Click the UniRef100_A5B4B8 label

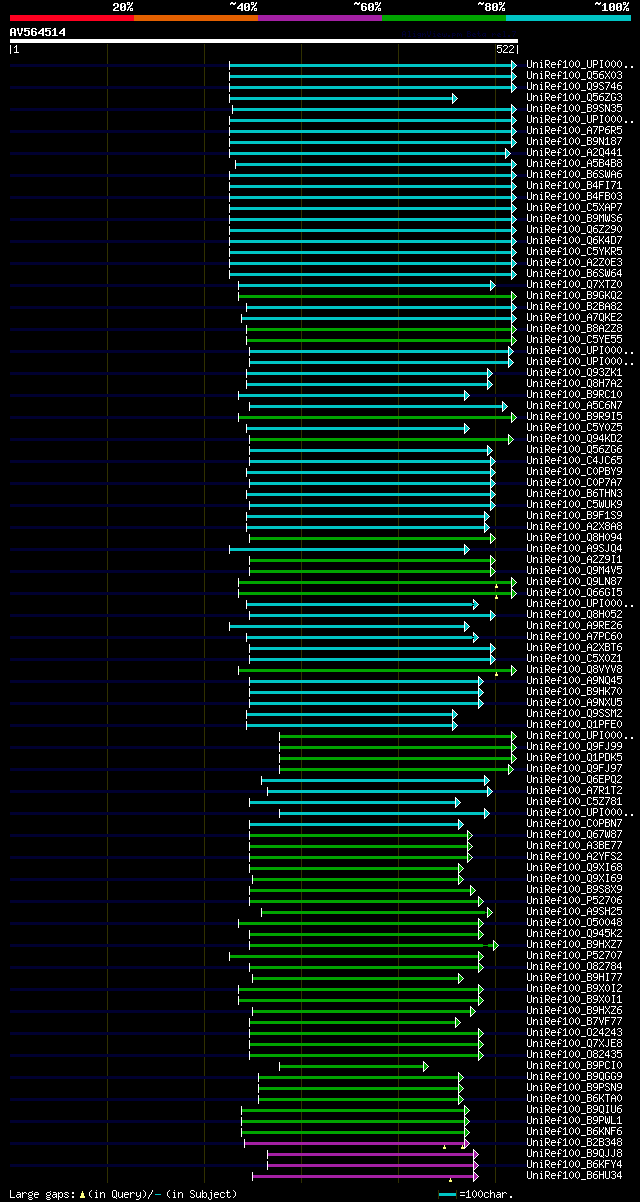pyautogui.click(x=574, y=163)
